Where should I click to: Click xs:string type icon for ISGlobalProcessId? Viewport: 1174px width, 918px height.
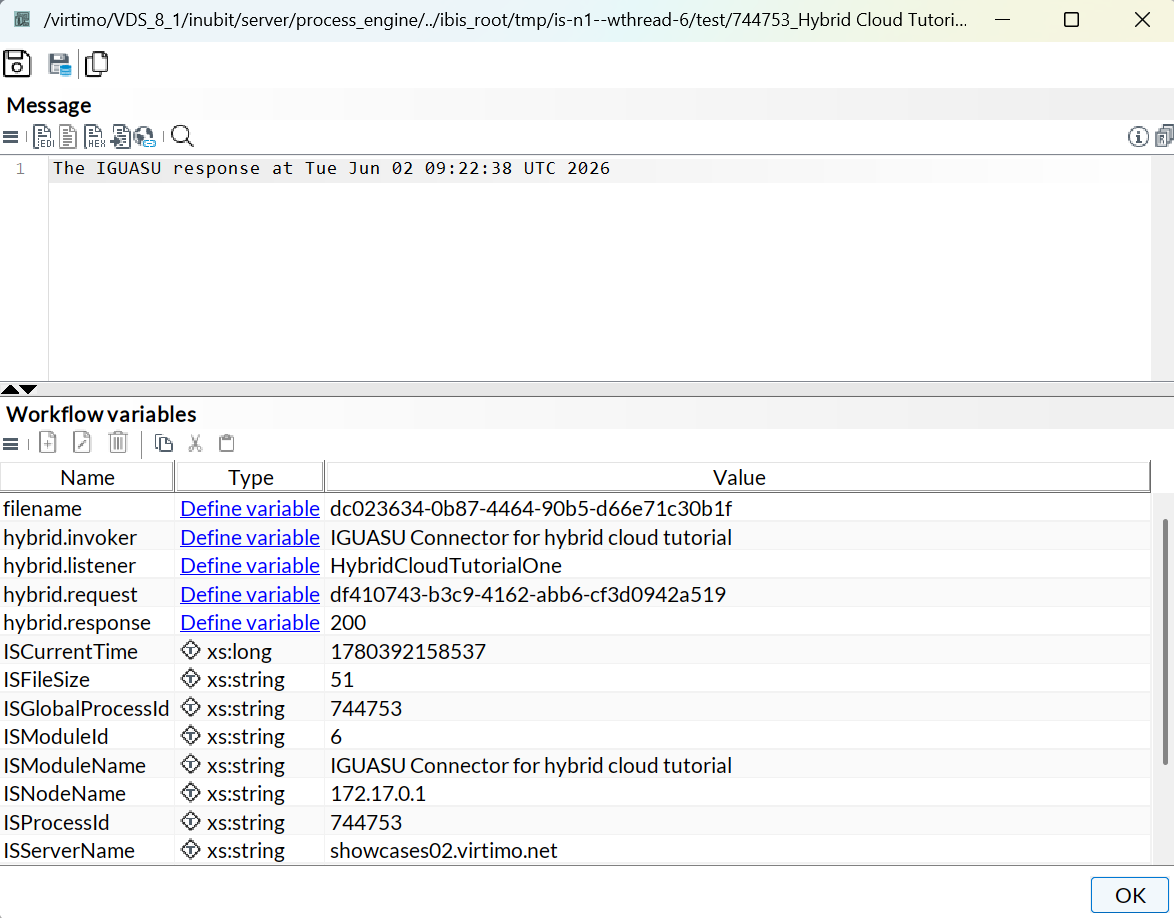pyautogui.click(x=191, y=707)
